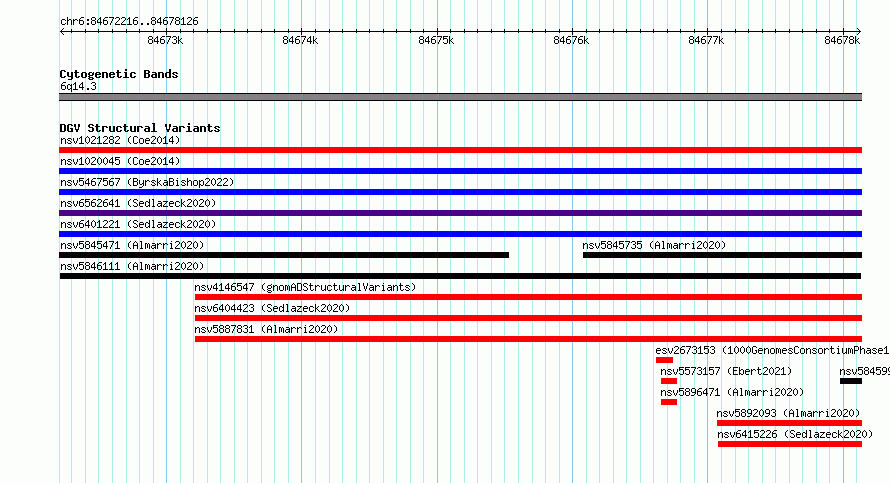Click the nsv5887831 (Almarri2020) label
Image resolution: width=890 pixels, height=483 pixels.
click(x=266, y=329)
